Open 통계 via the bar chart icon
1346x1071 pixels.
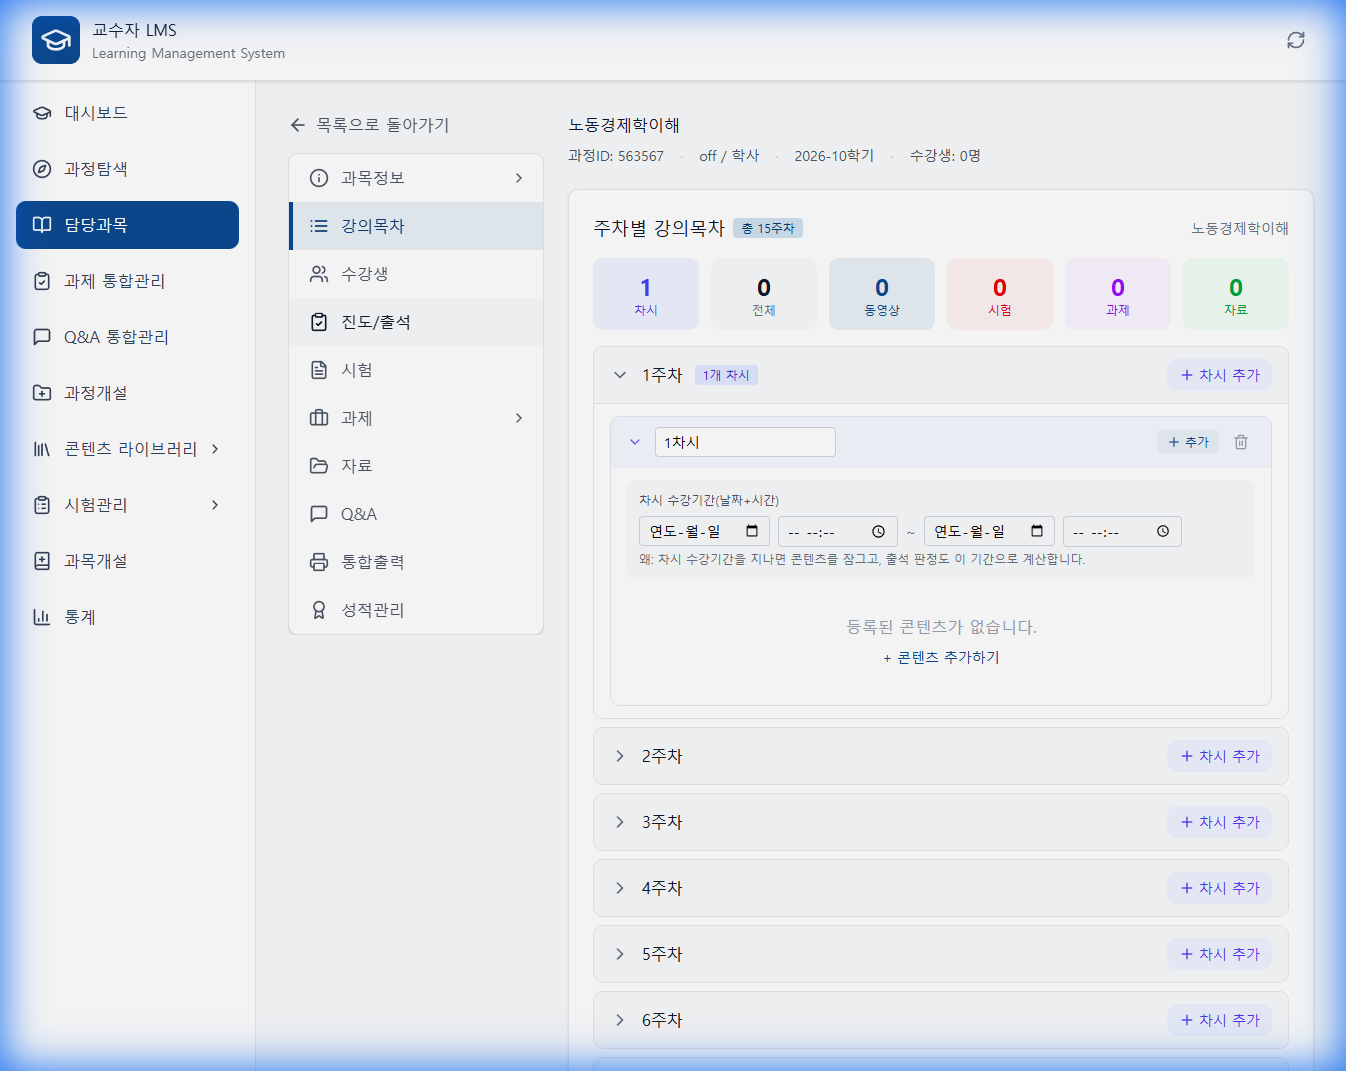click(42, 617)
